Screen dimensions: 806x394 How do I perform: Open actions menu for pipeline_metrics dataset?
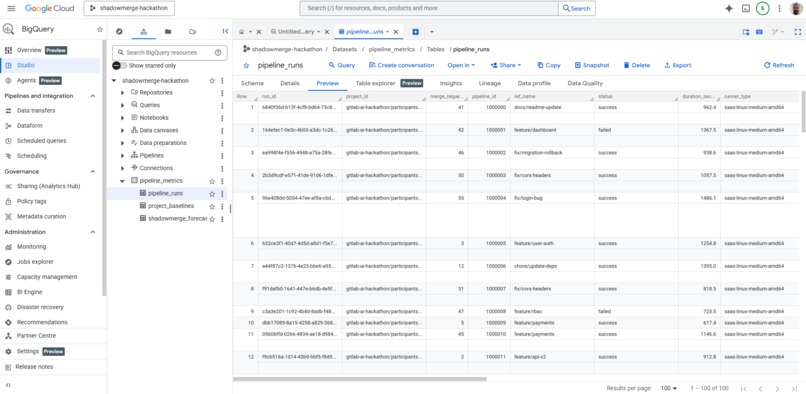222,181
